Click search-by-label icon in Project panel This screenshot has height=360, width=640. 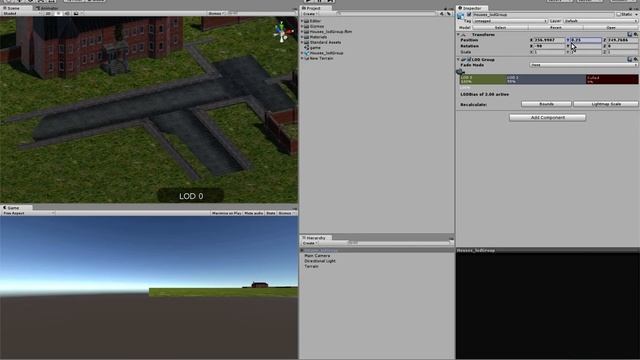click(449, 14)
